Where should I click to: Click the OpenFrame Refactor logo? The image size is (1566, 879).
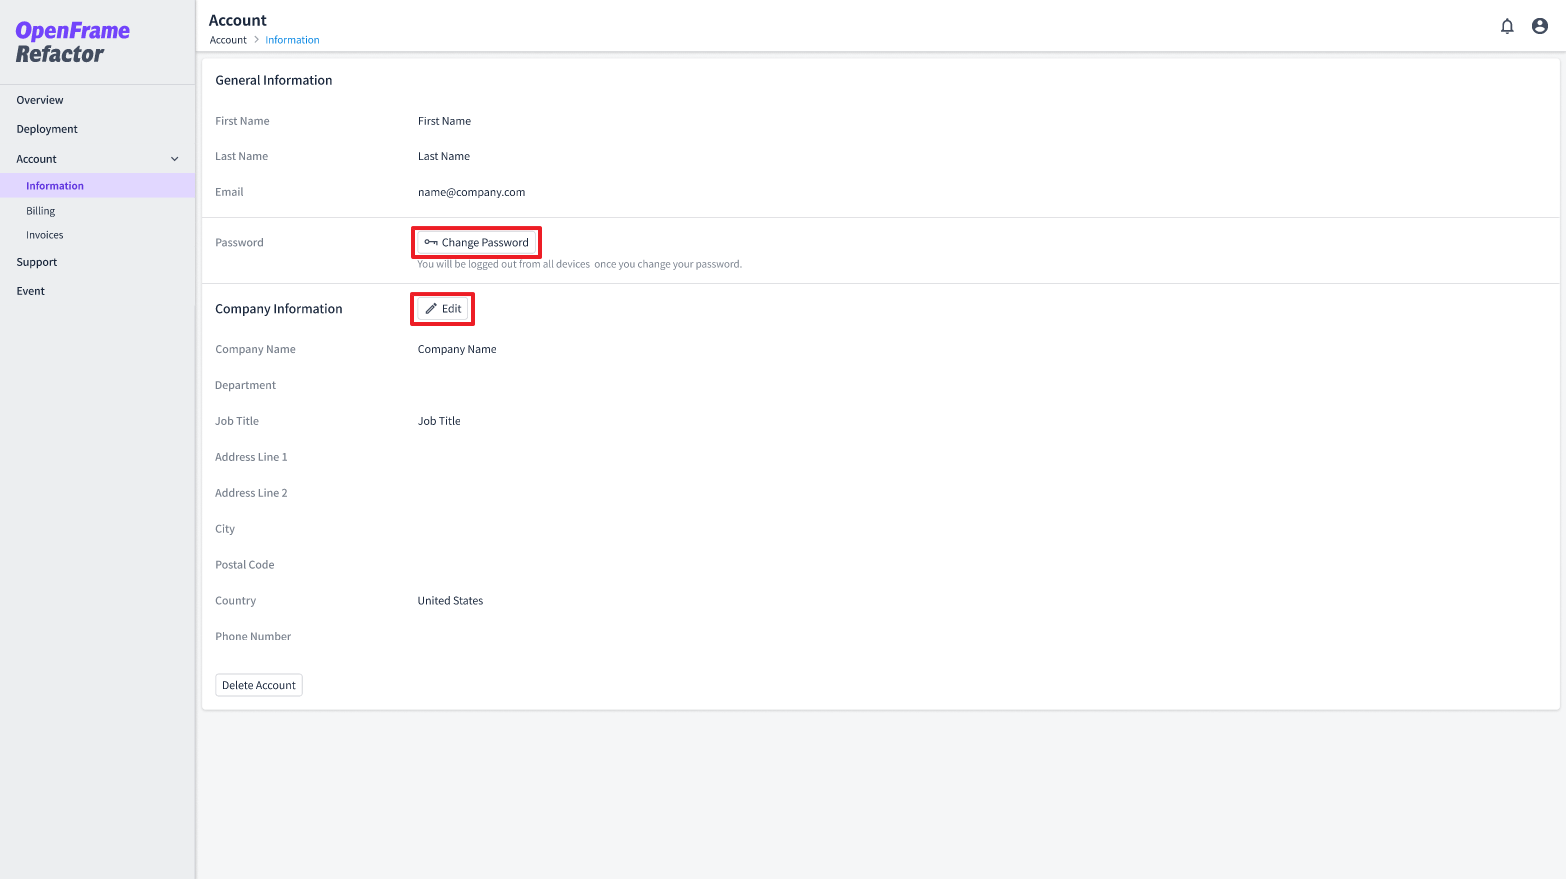(x=71, y=41)
